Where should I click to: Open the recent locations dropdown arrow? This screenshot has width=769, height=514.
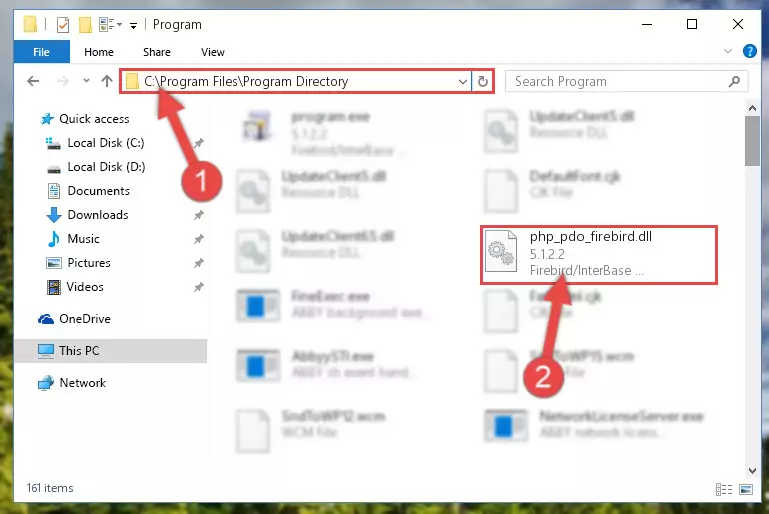coord(86,81)
